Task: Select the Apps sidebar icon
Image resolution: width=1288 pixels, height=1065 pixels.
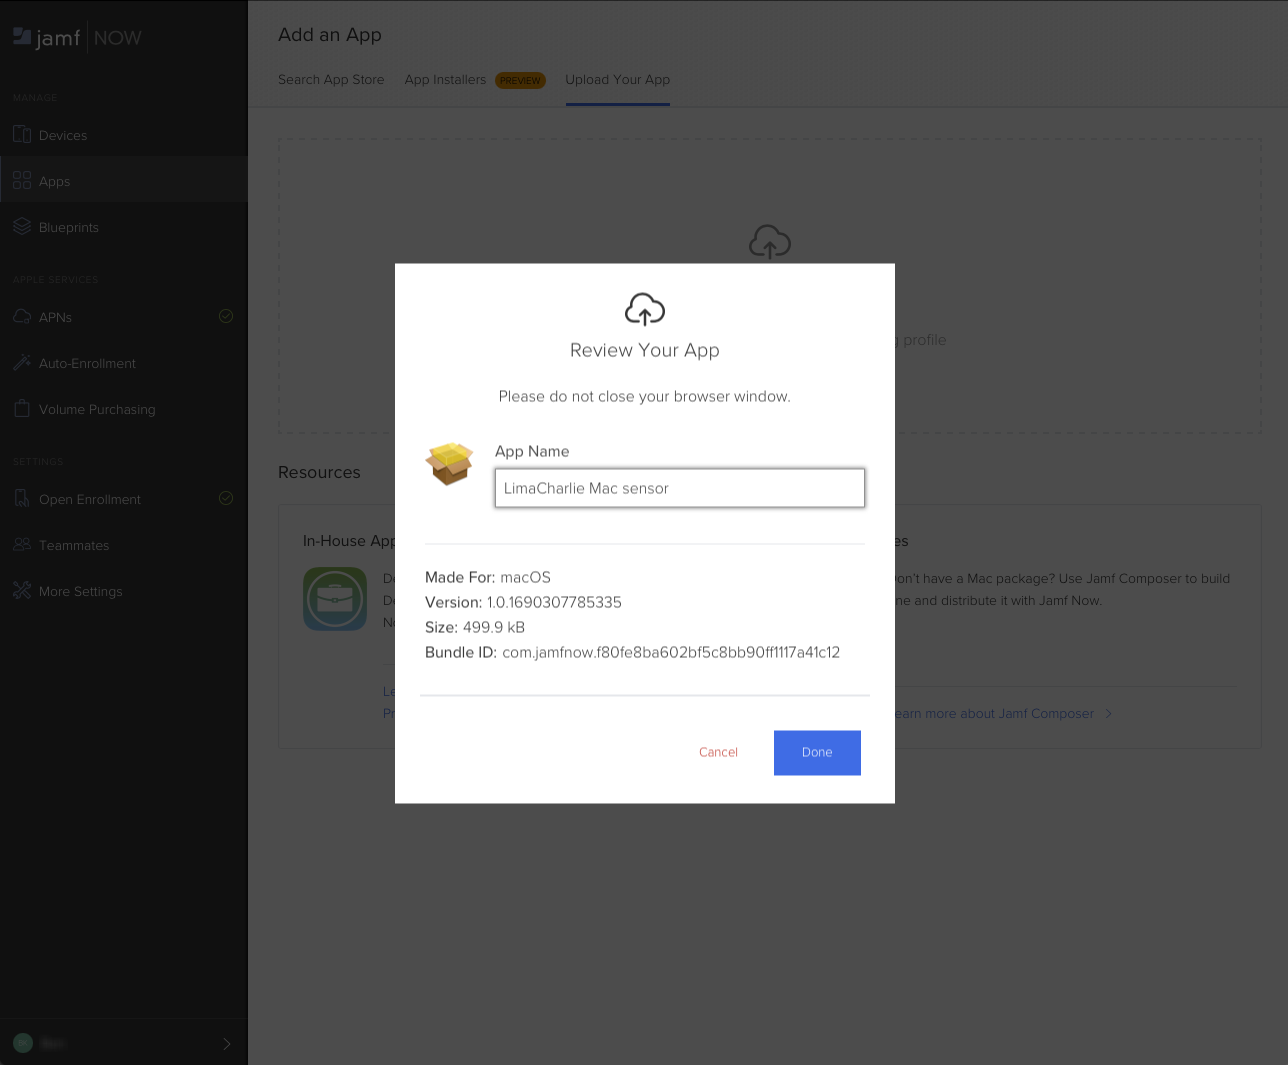Action: tap(22, 181)
